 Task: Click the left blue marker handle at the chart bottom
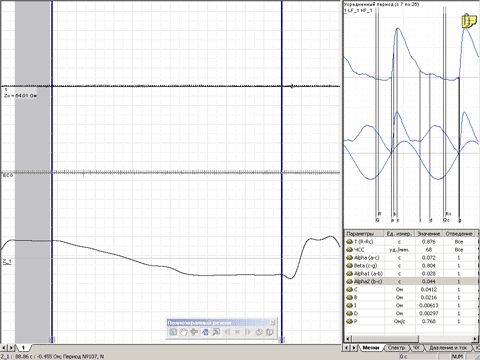click(52, 340)
